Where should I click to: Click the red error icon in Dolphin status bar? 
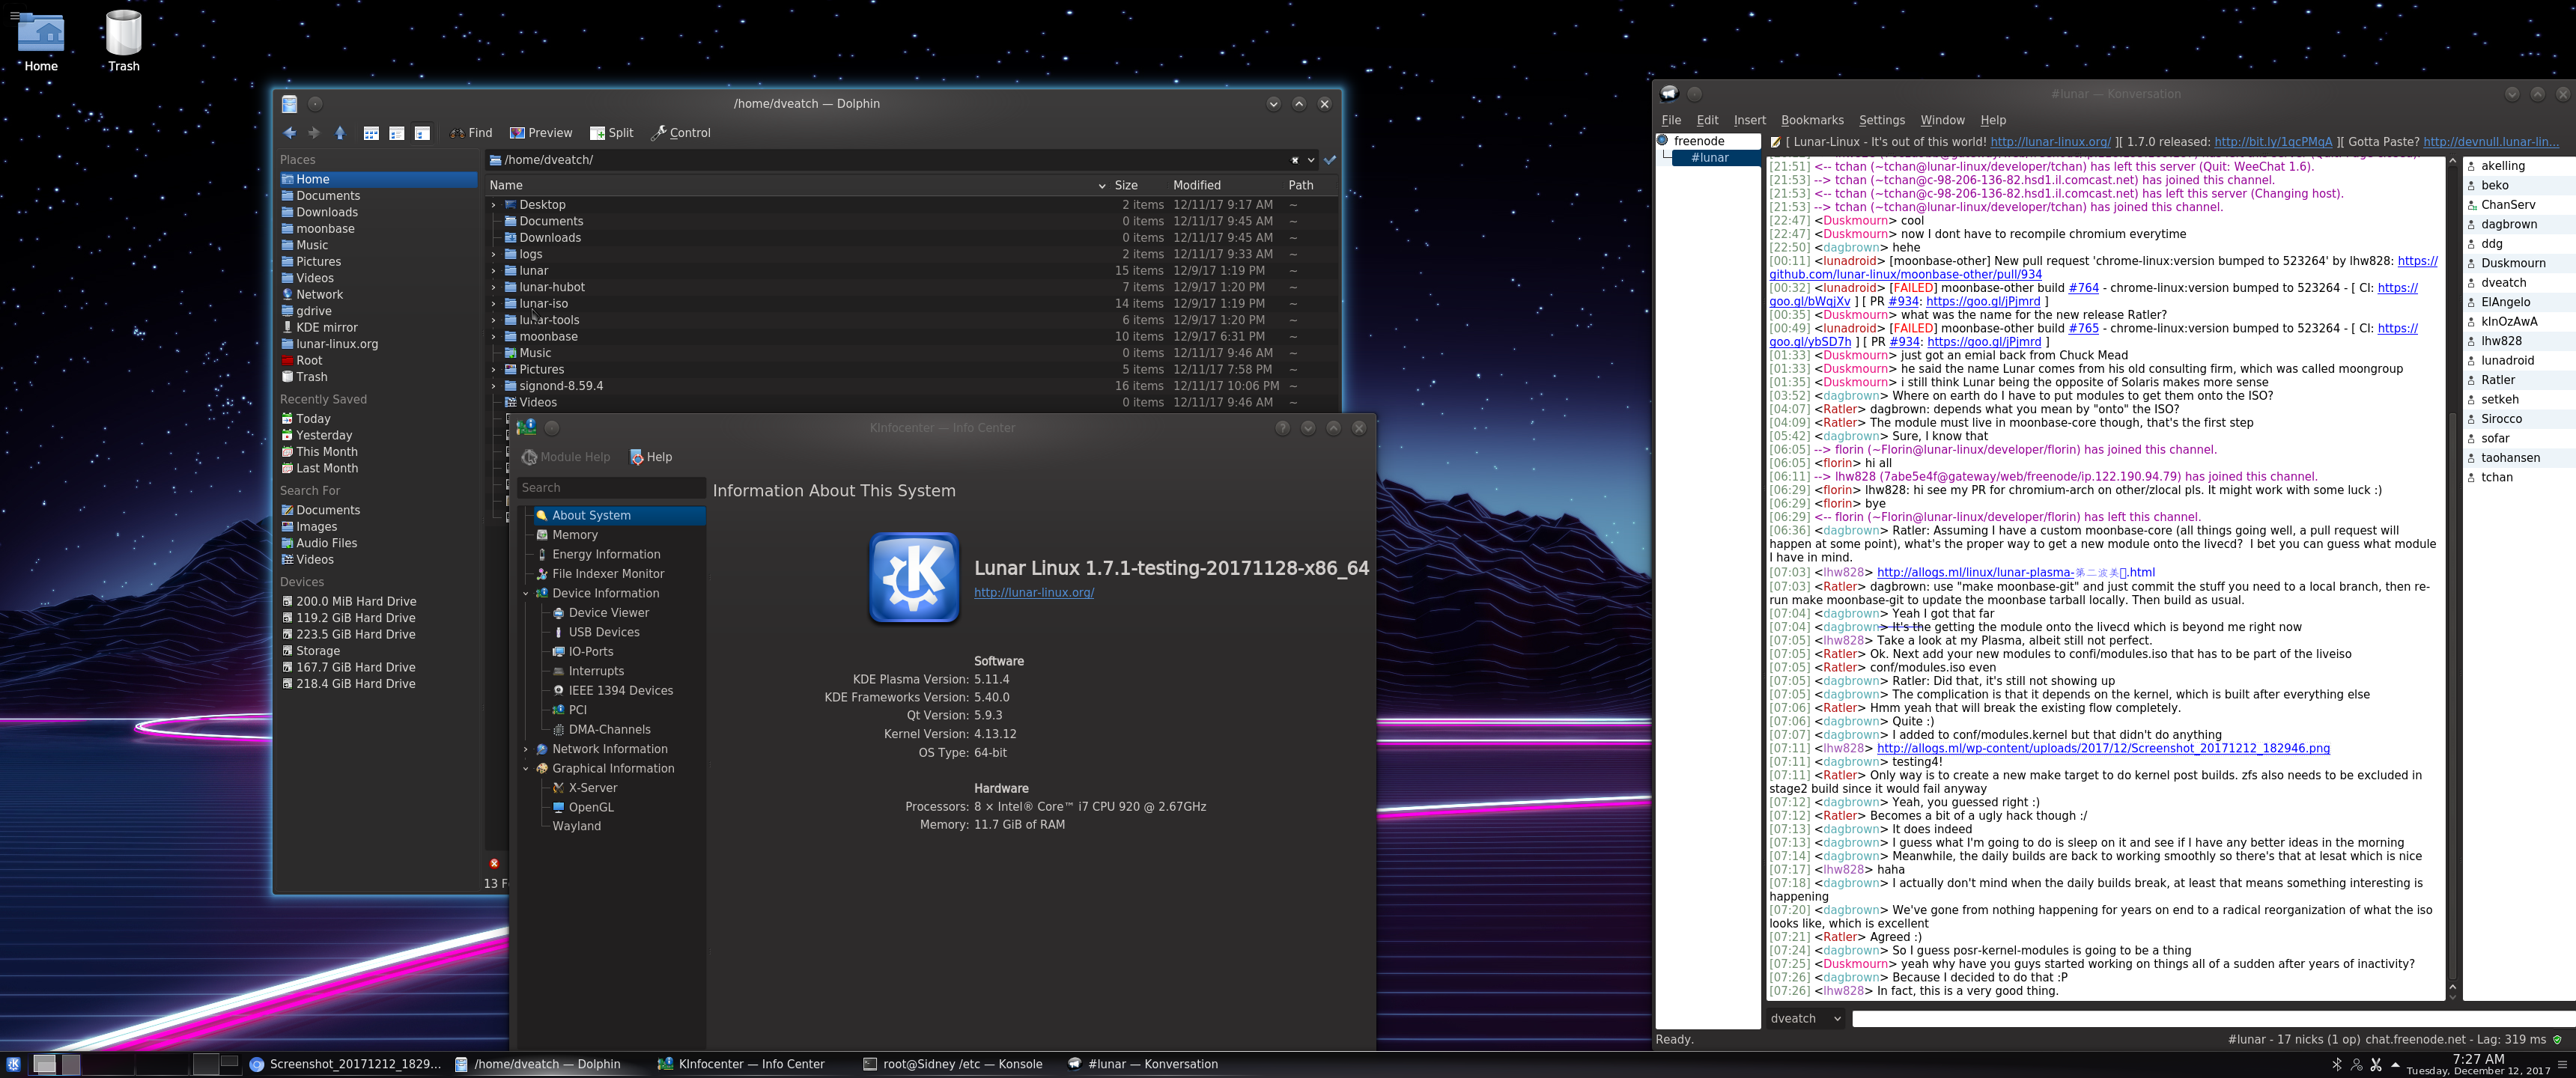tap(494, 863)
